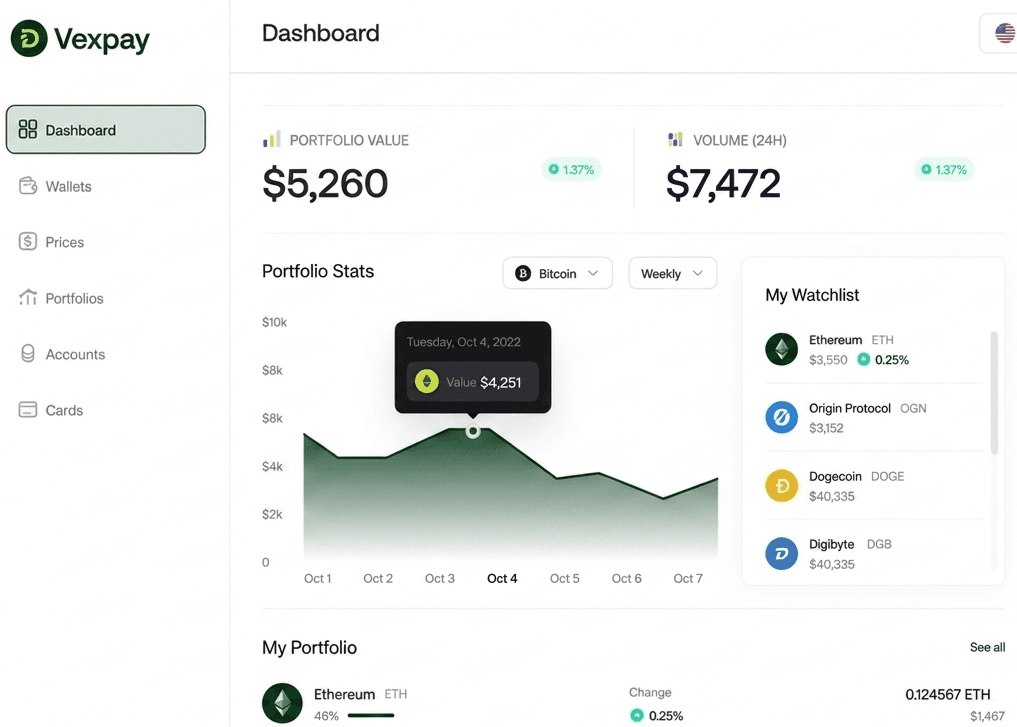This screenshot has height=727, width=1017.
Task: Click the Dashboard grid icon in sidebar
Action: point(27,129)
